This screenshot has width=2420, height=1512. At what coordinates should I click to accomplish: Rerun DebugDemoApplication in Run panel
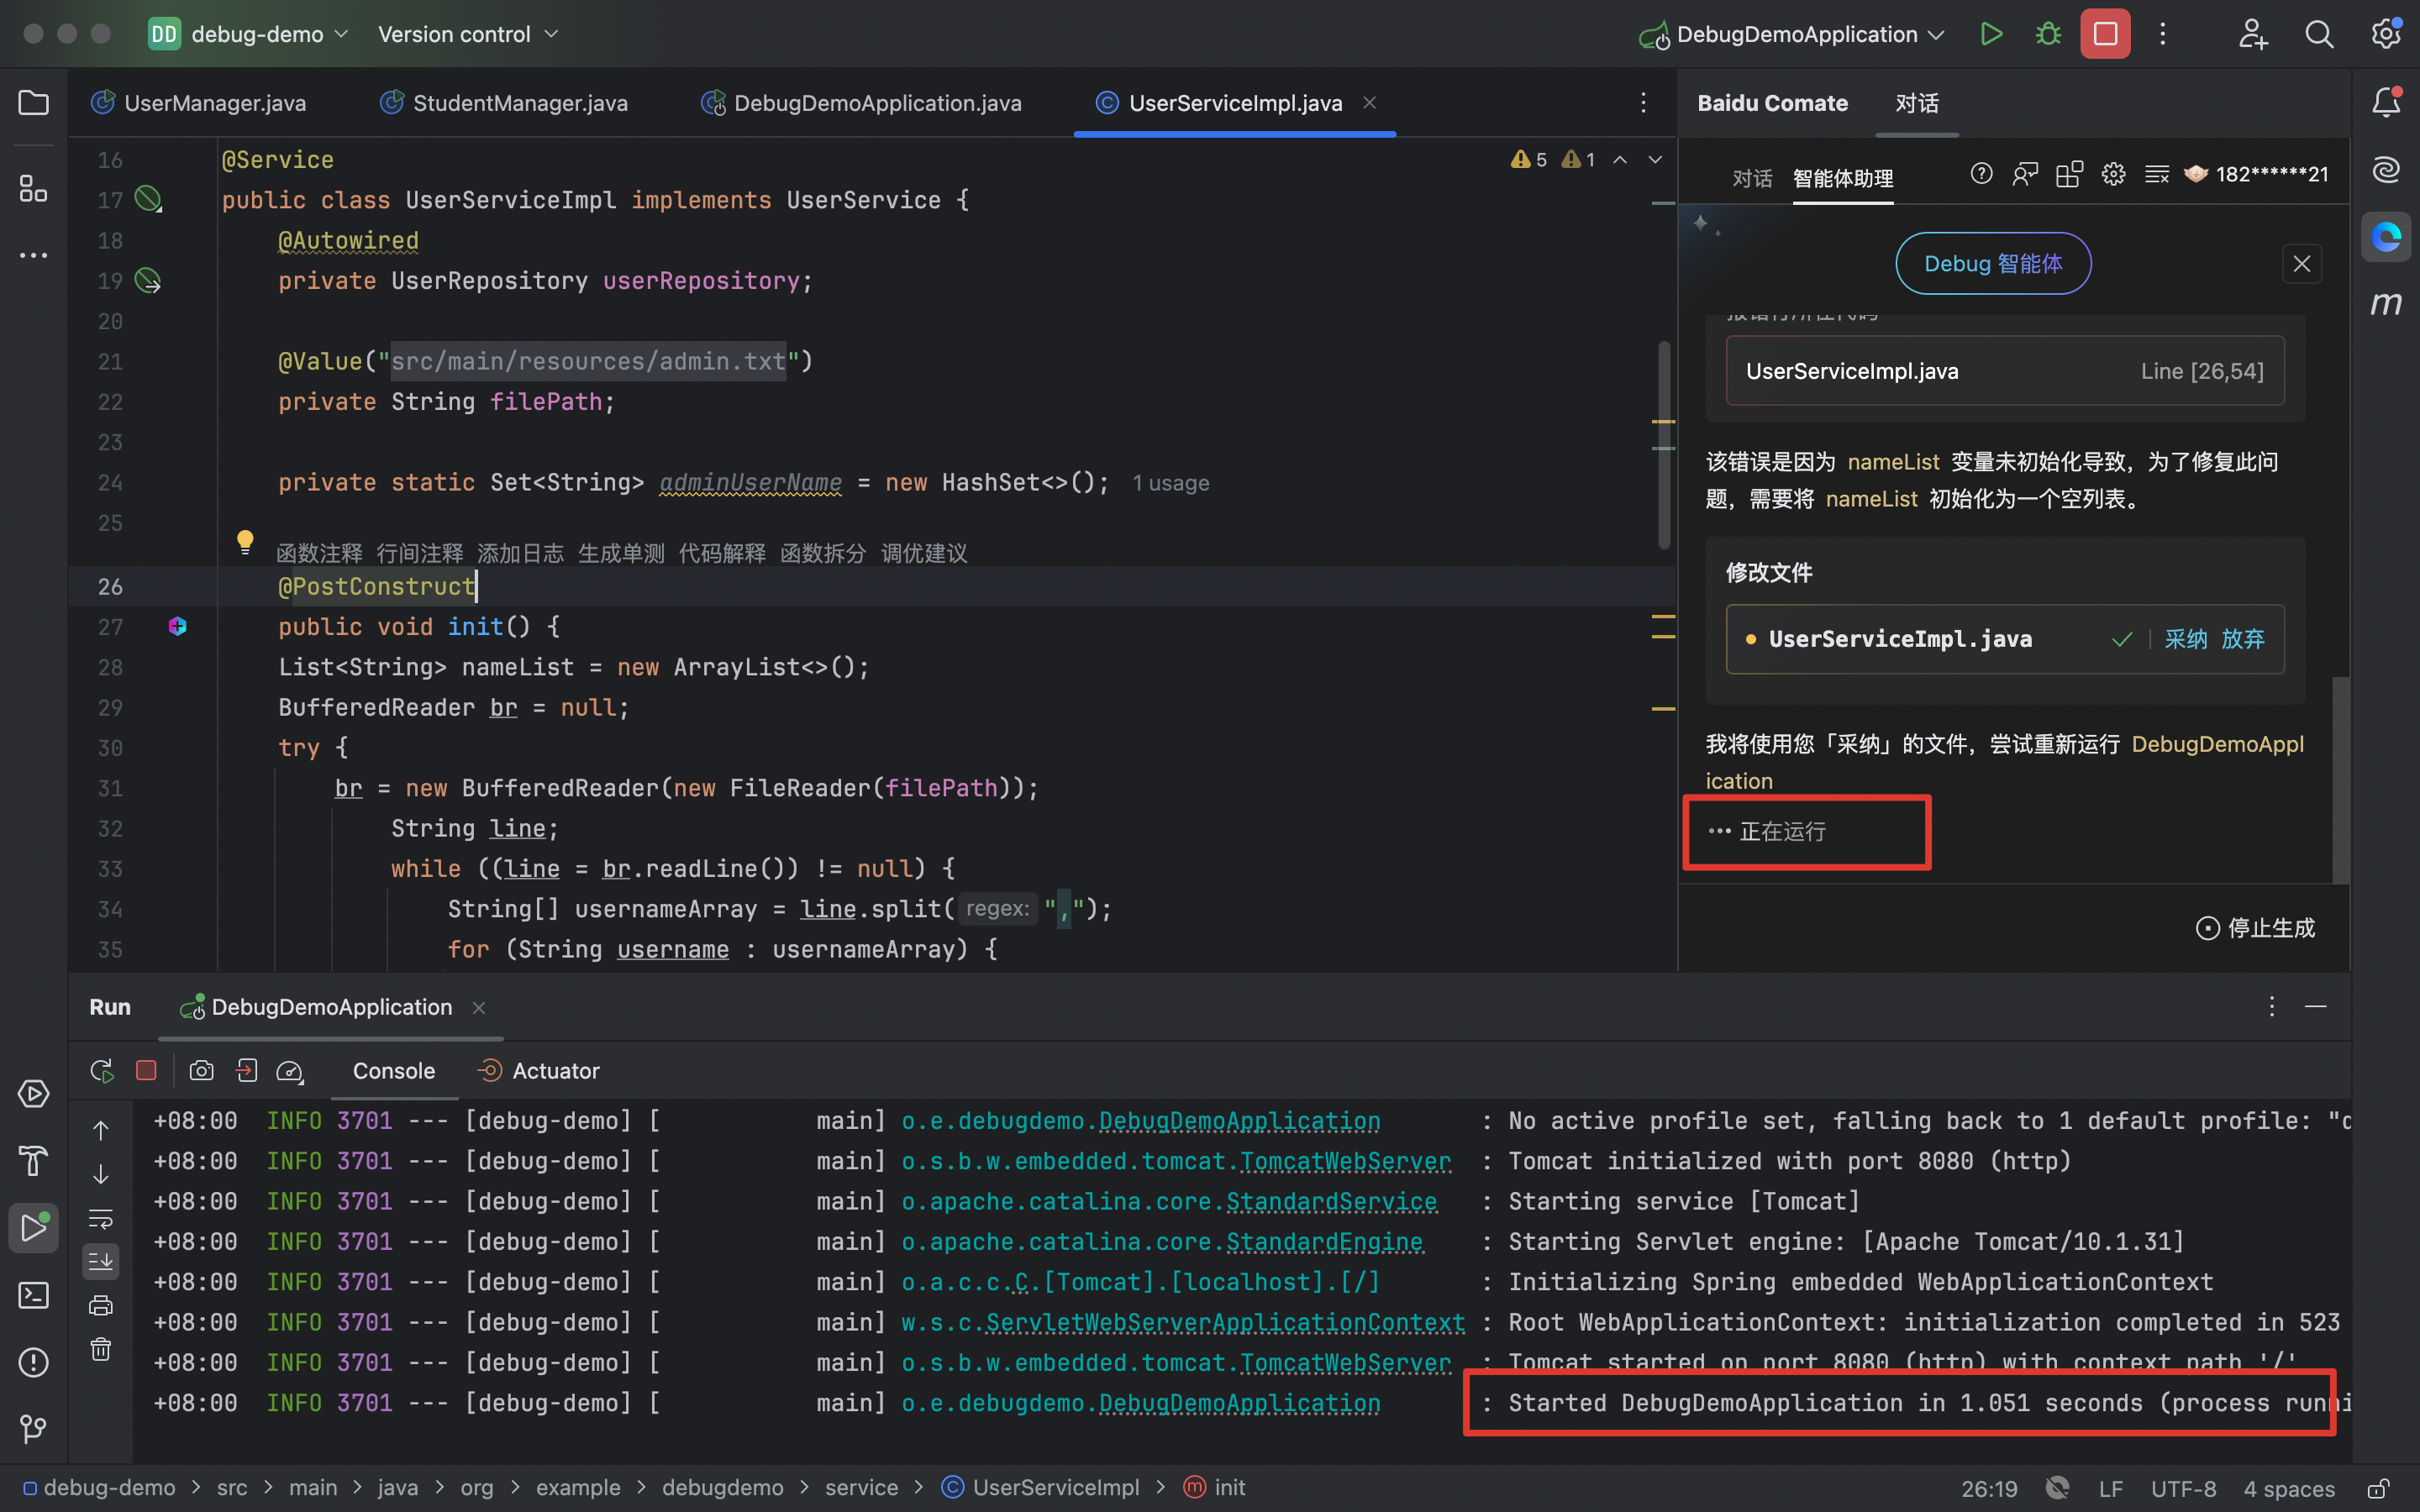[x=101, y=1071]
